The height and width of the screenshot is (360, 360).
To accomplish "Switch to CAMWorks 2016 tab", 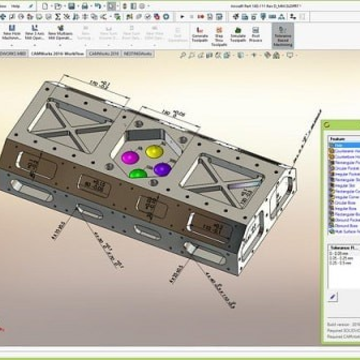I will [x=105, y=53].
